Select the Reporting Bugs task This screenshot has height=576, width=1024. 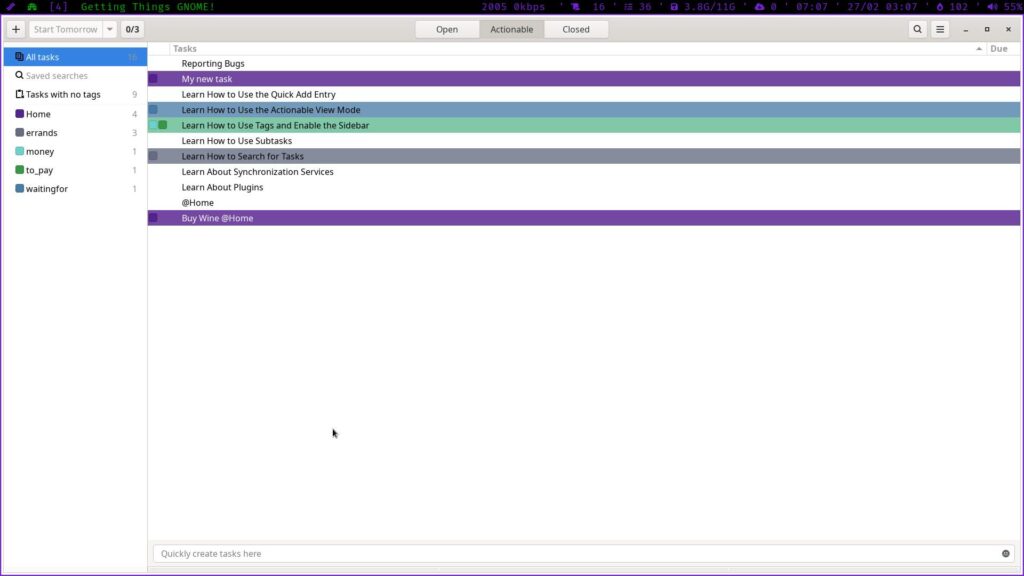(x=584, y=63)
